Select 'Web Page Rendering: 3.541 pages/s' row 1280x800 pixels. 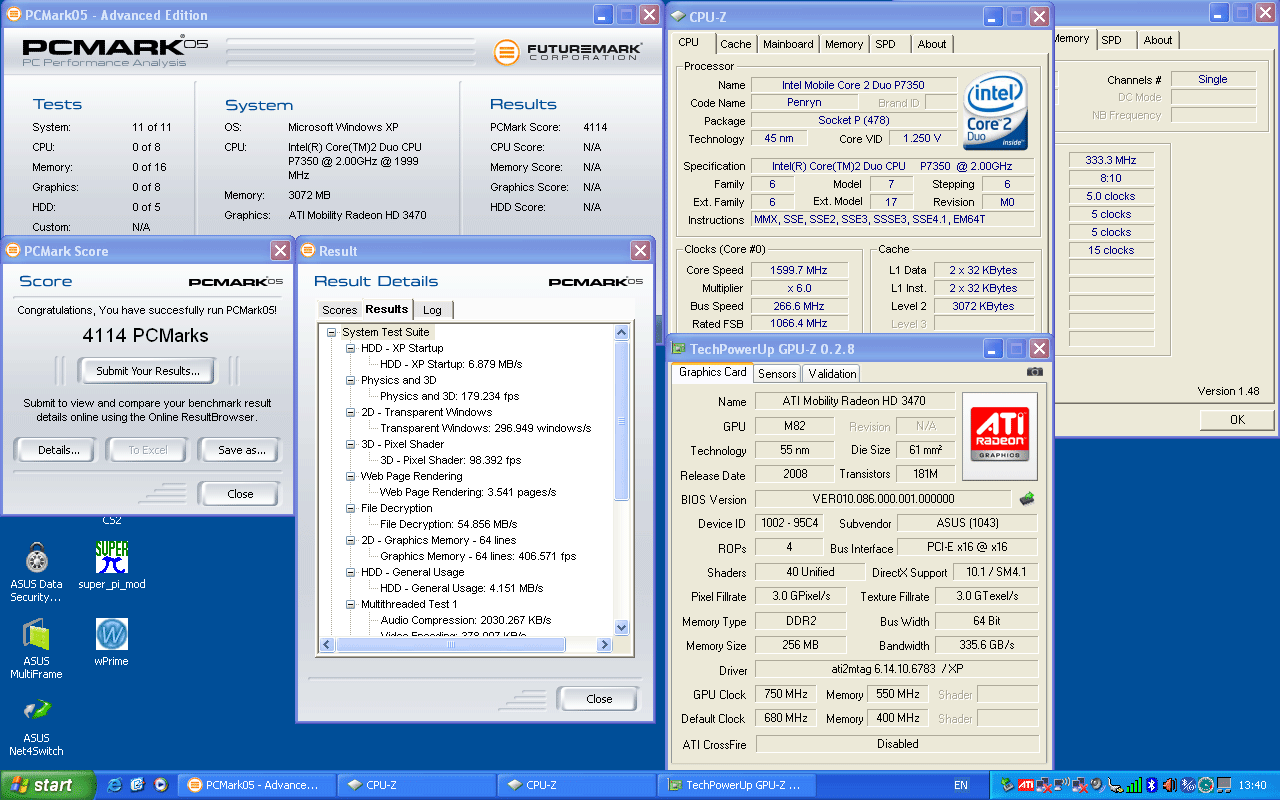[x=468, y=492]
